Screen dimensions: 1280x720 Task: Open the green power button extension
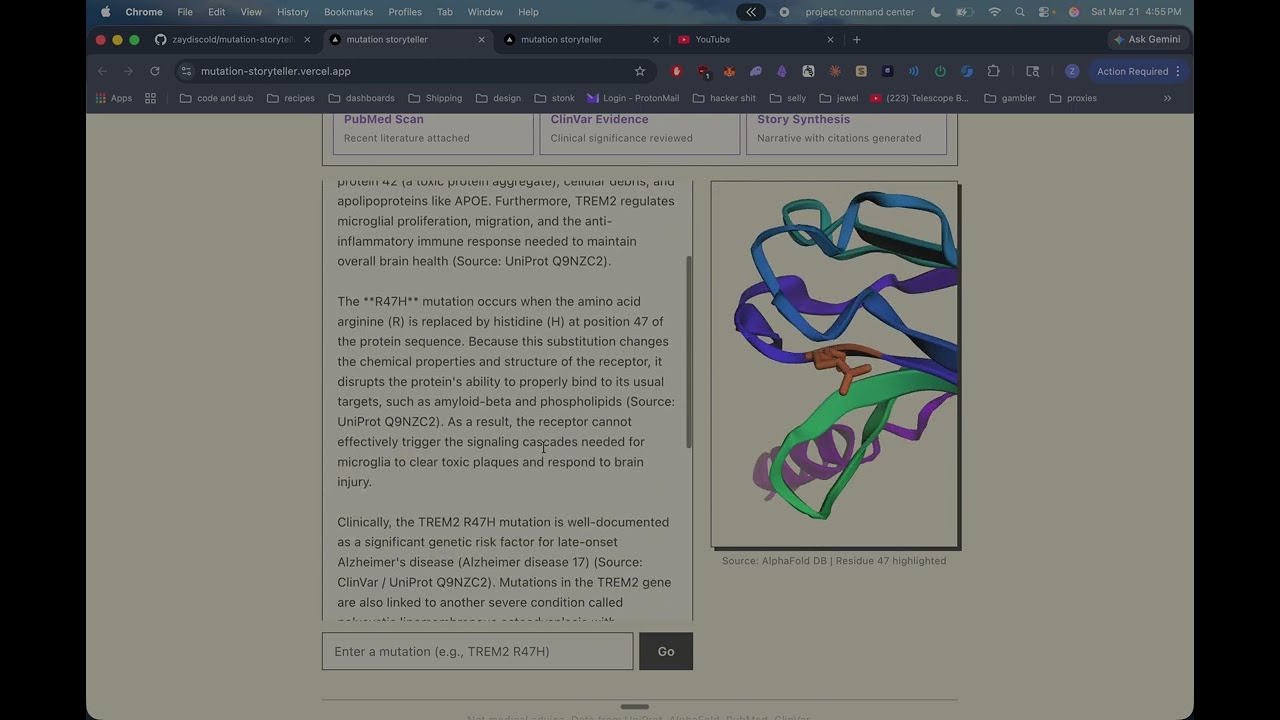(x=940, y=71)
